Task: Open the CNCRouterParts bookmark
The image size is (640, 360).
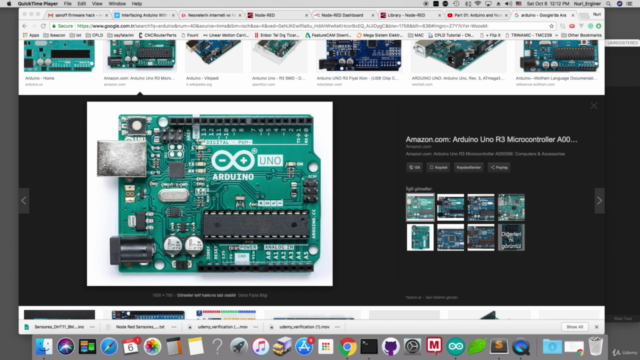Action: [157, 36]
